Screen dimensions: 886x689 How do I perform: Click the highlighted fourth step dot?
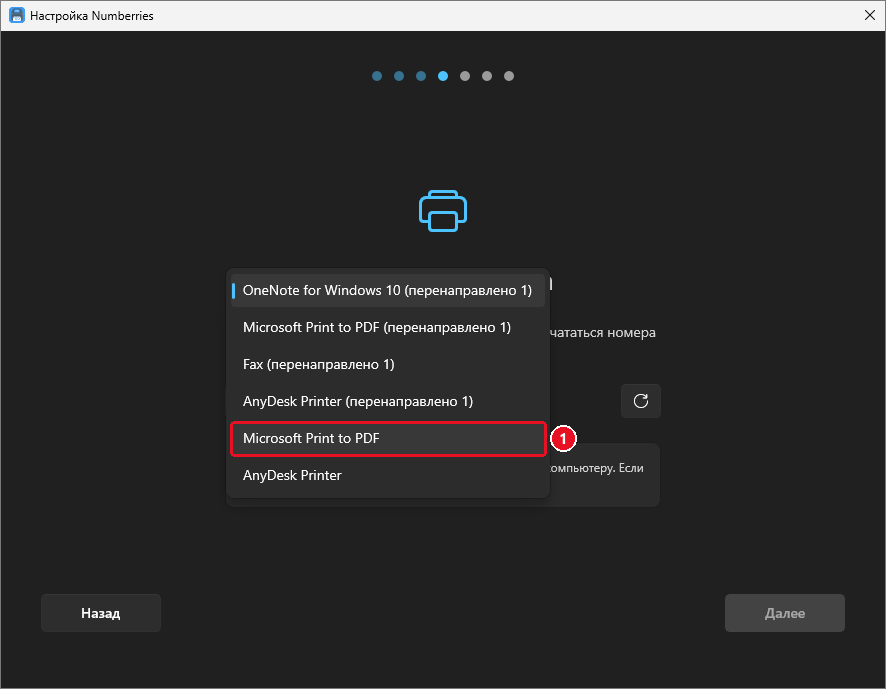(x=443, y=76)
